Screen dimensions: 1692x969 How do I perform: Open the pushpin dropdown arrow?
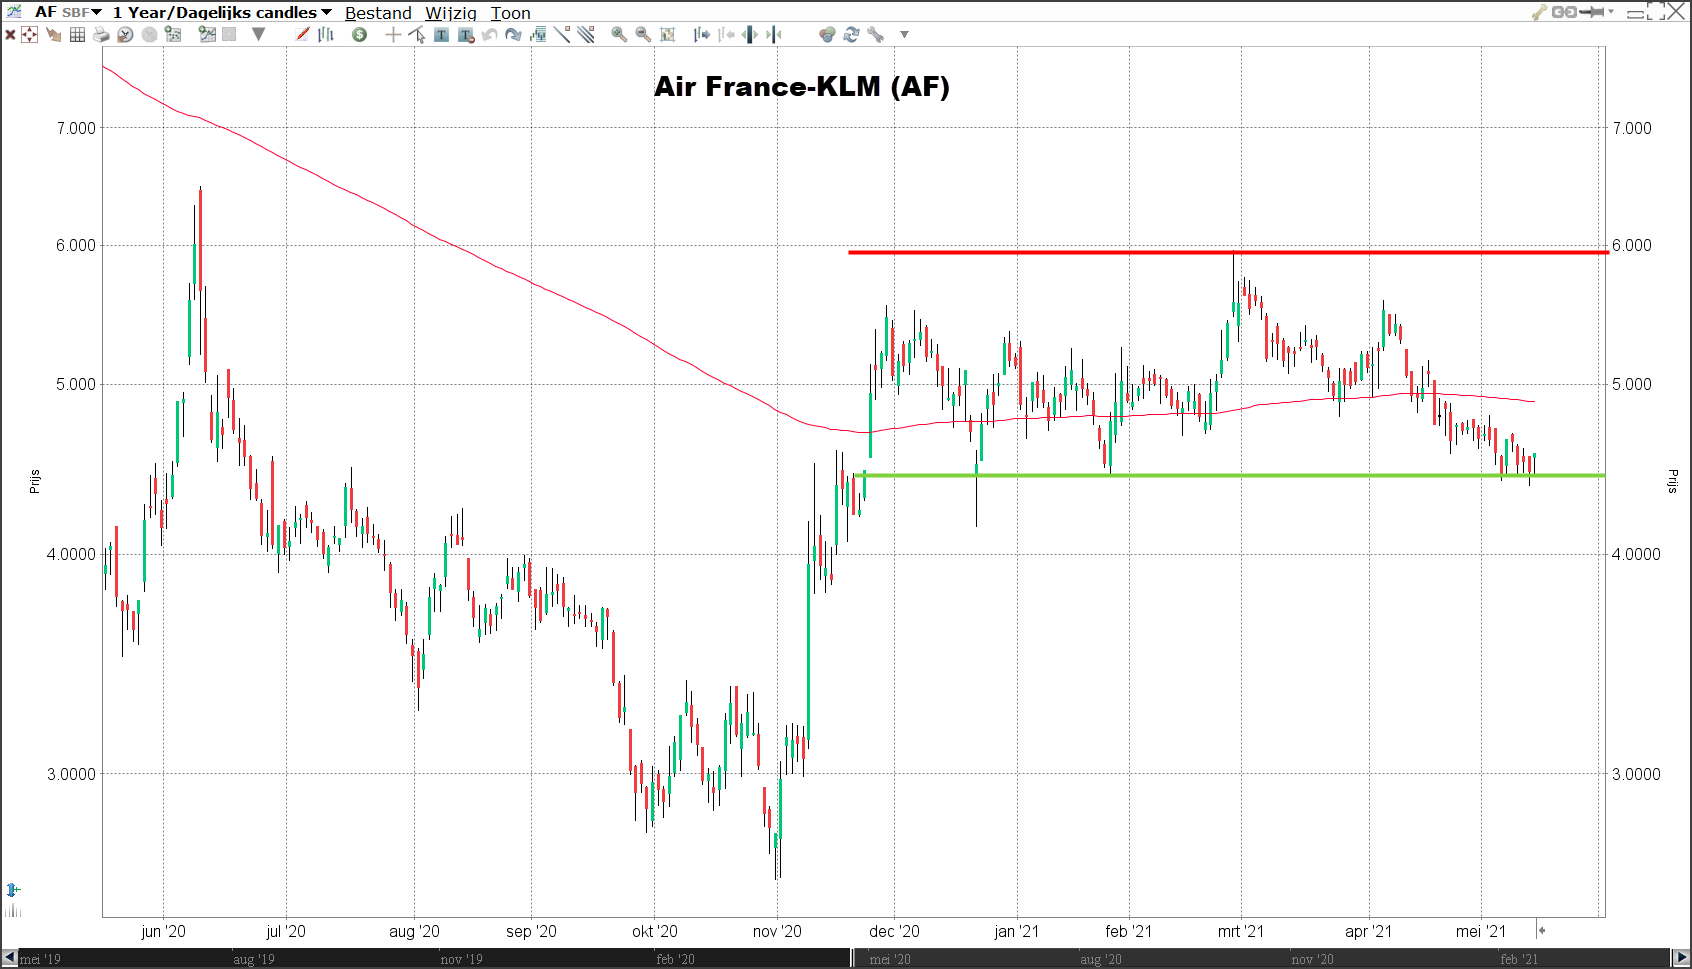(x=1611, y=12)
